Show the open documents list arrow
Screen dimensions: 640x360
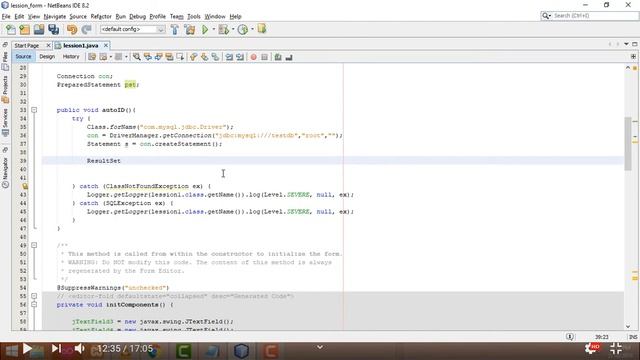pyautogui.click(x=626, y=44)
